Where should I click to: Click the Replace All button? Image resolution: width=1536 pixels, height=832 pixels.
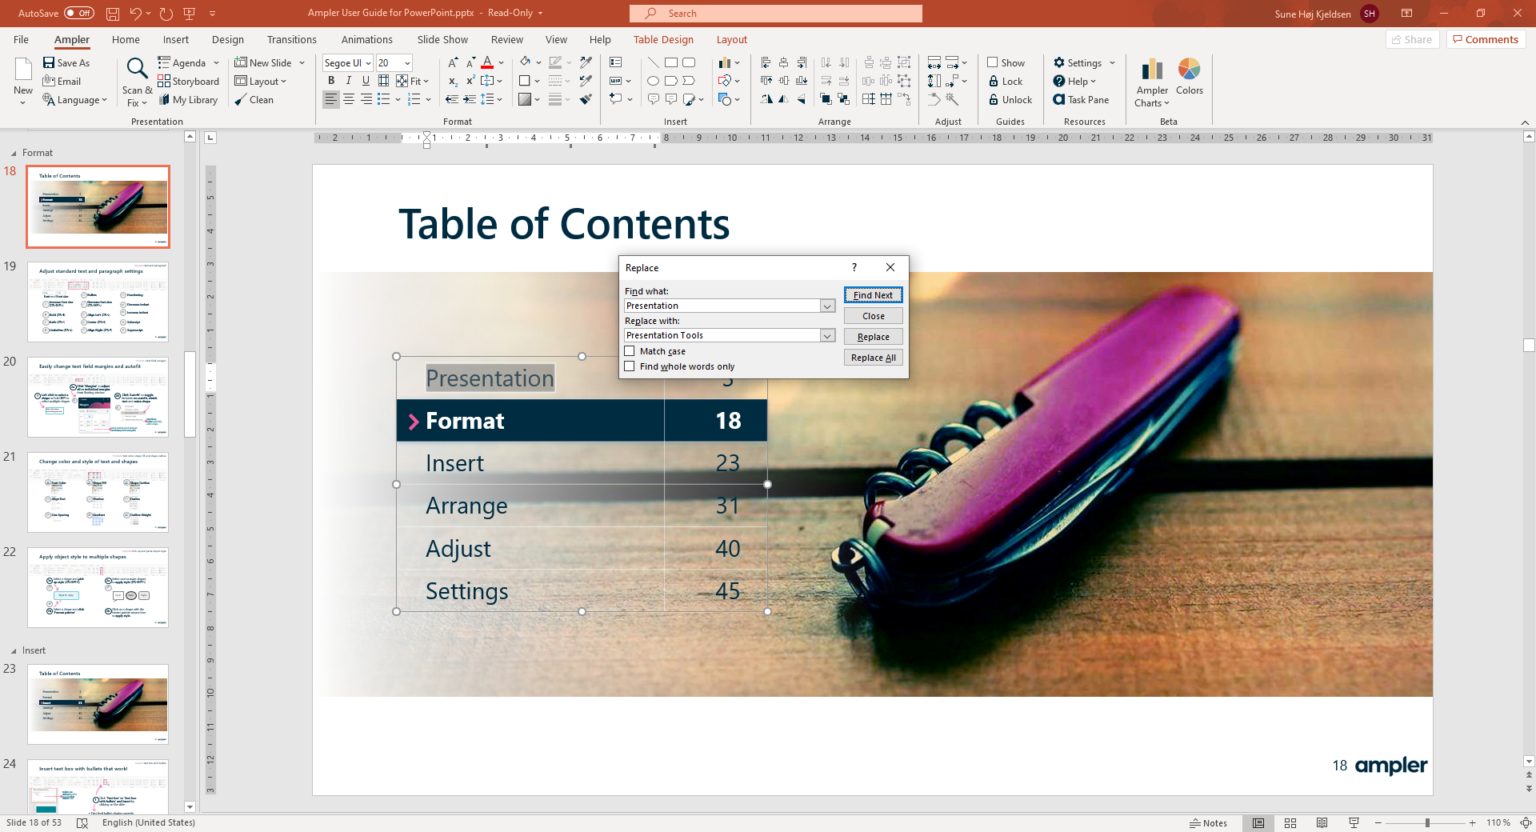click(872, 357)
